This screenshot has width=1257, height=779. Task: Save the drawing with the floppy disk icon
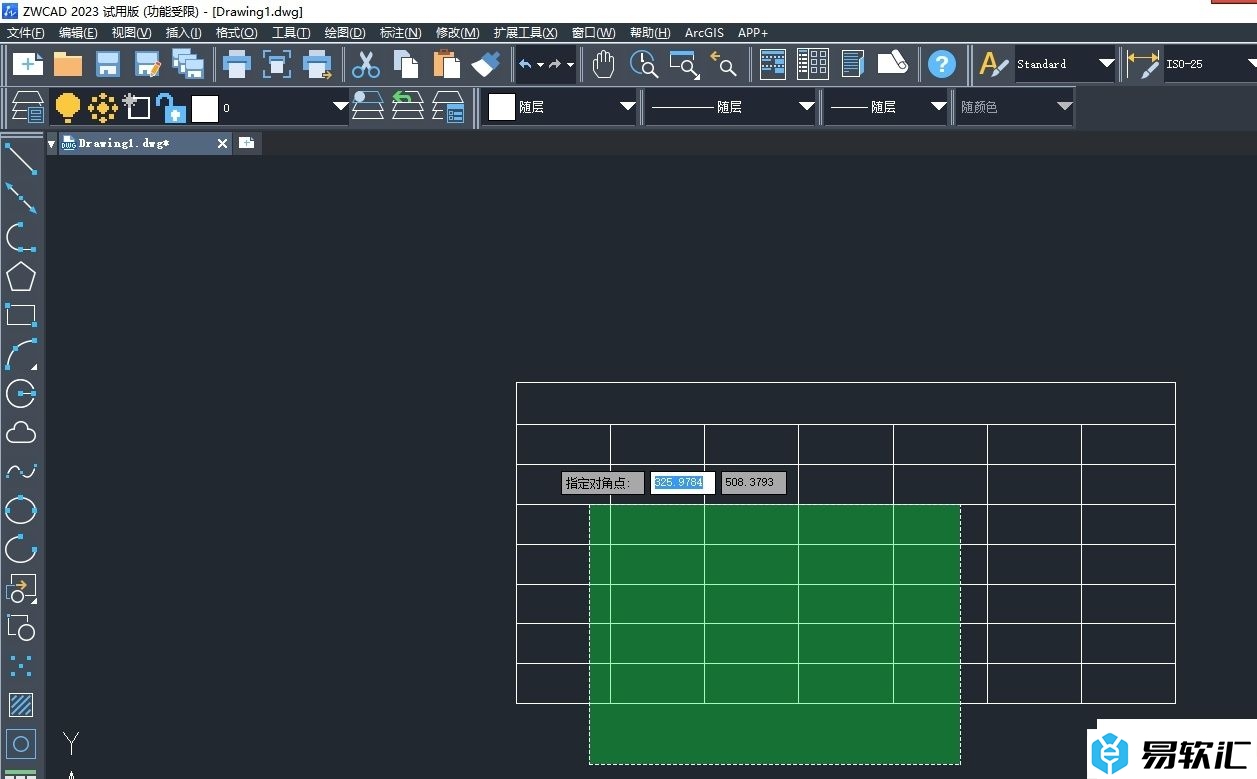coord(108,65)
